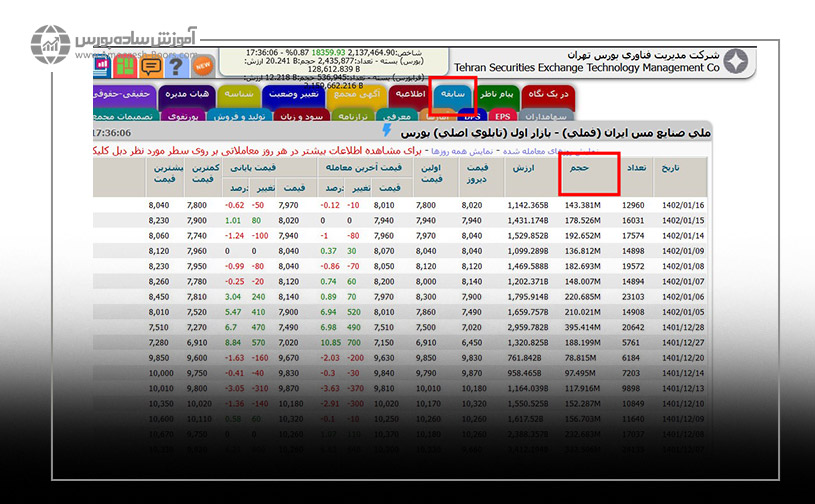Click the blue lightning bolt icon

pos(387,132)
